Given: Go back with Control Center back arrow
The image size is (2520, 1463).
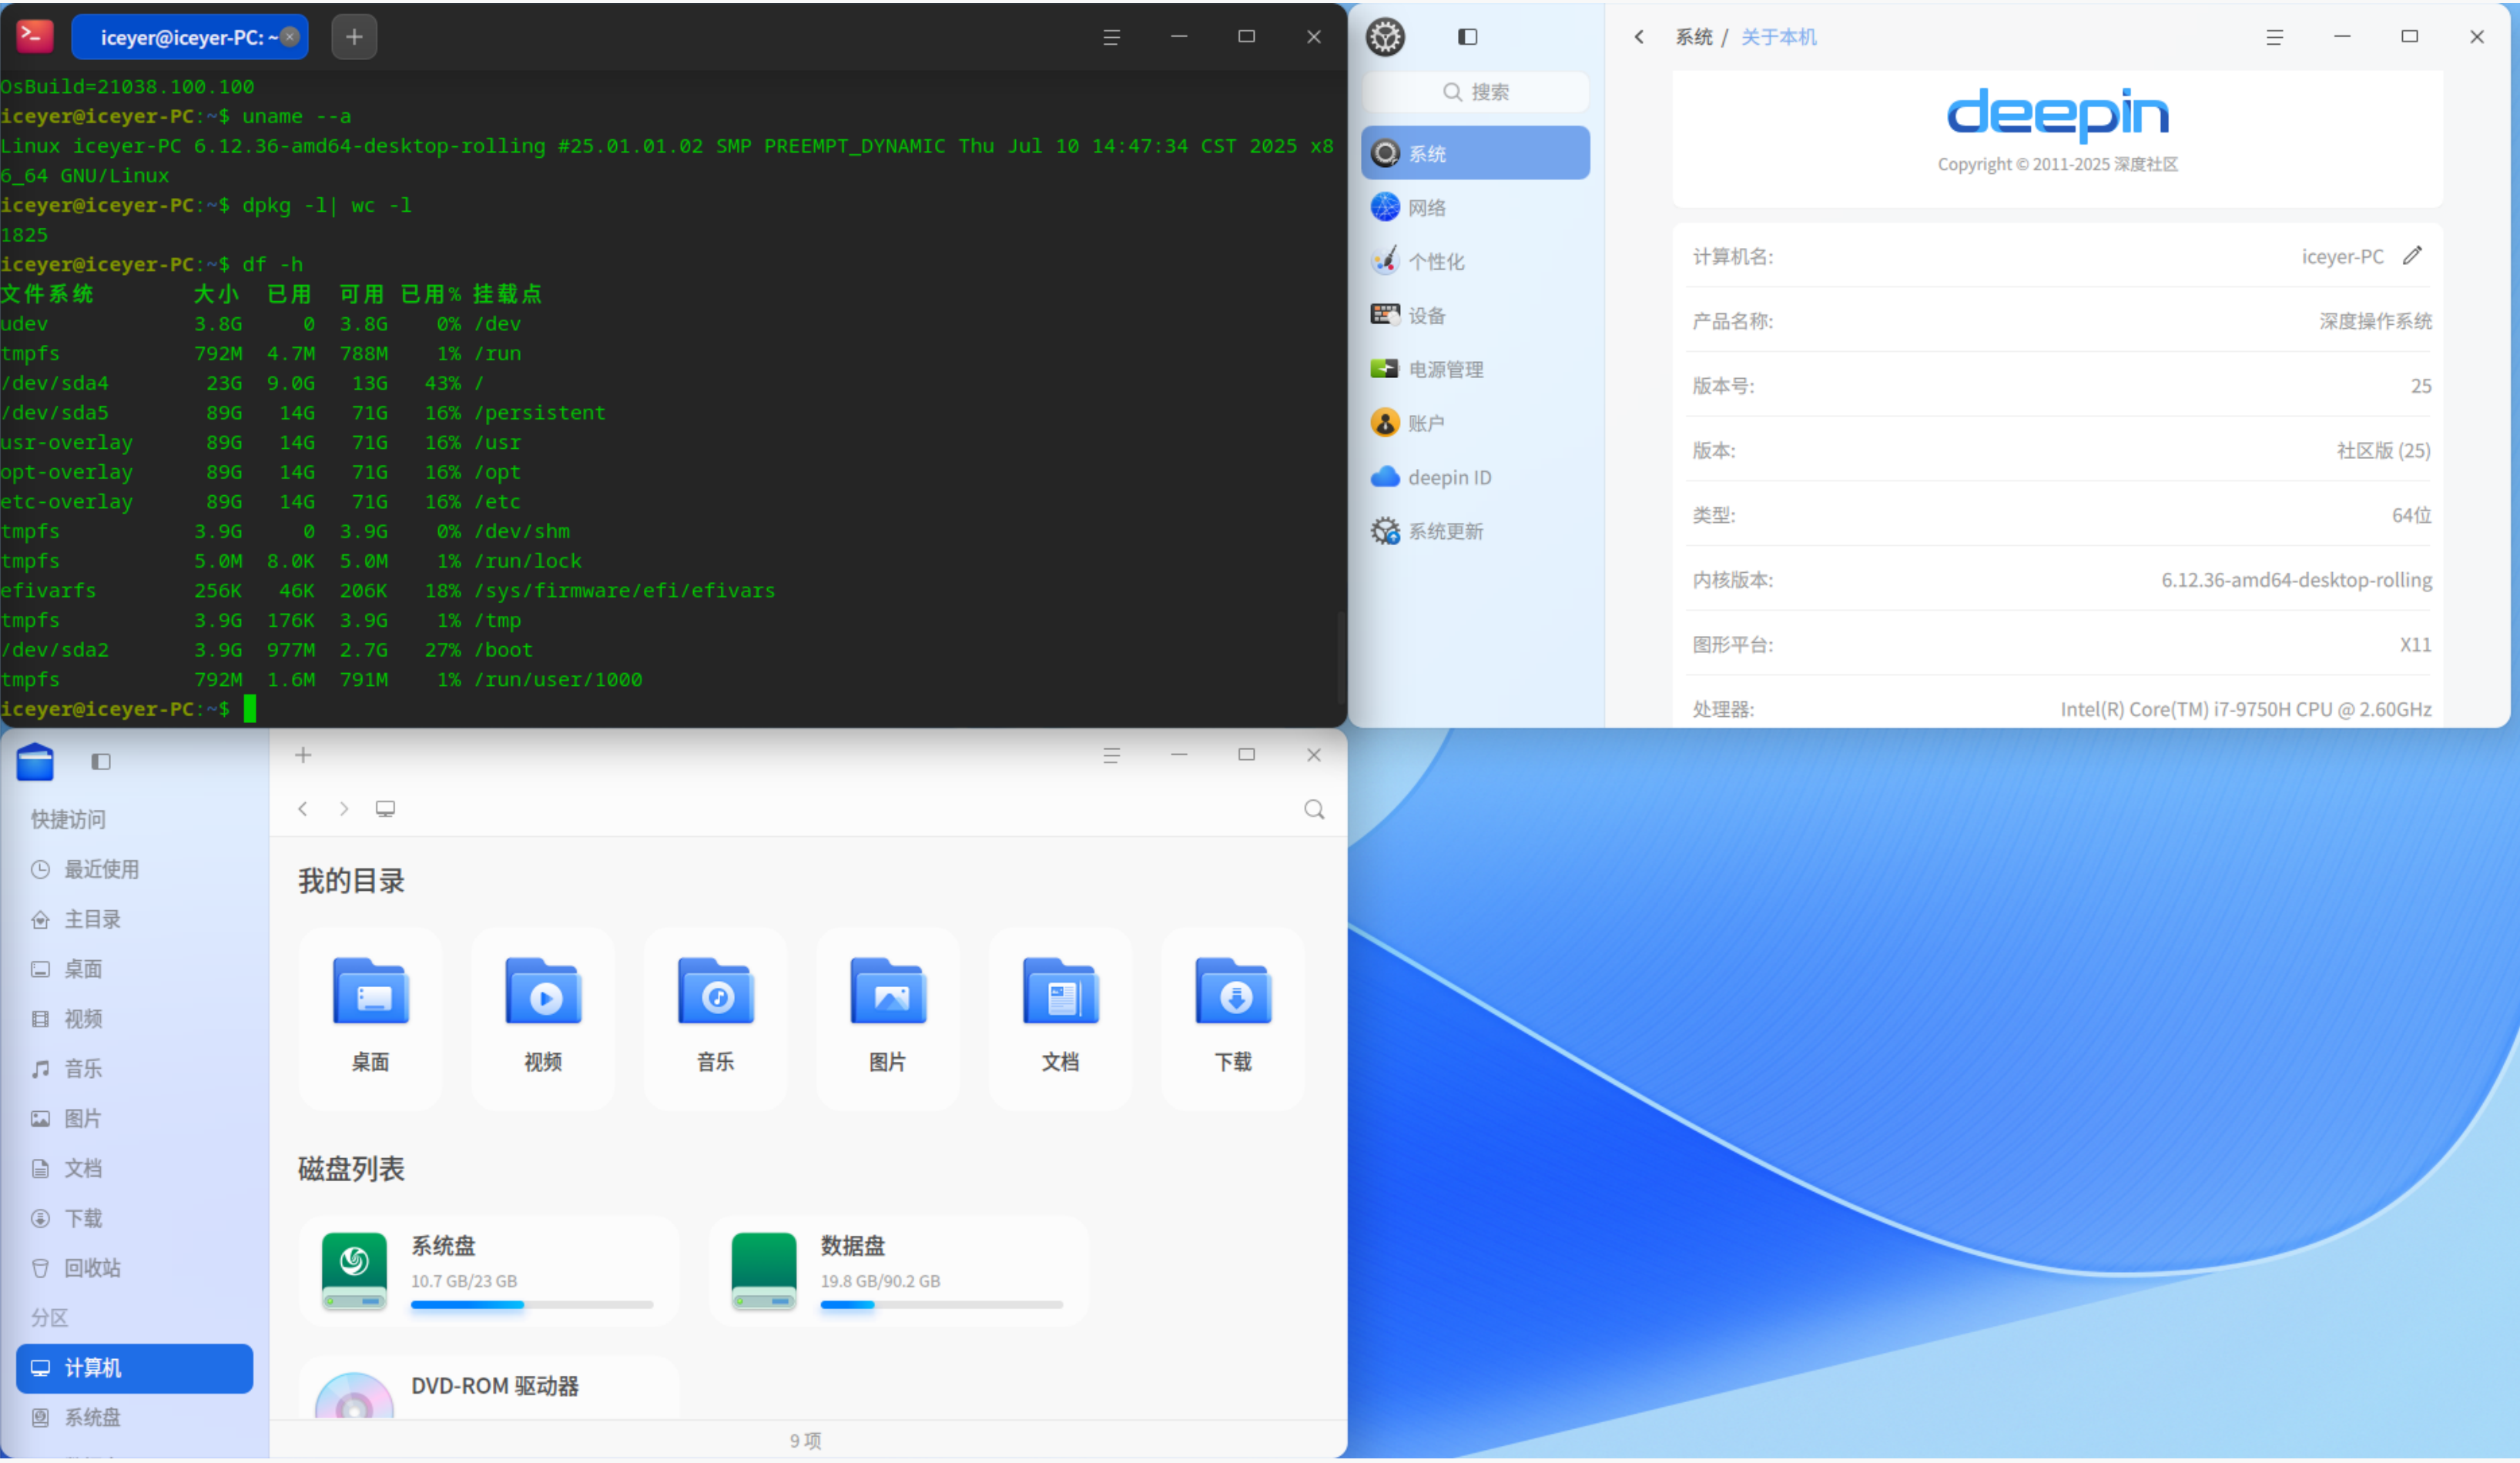Looking at the screenshot, I should coord(1639,37).
